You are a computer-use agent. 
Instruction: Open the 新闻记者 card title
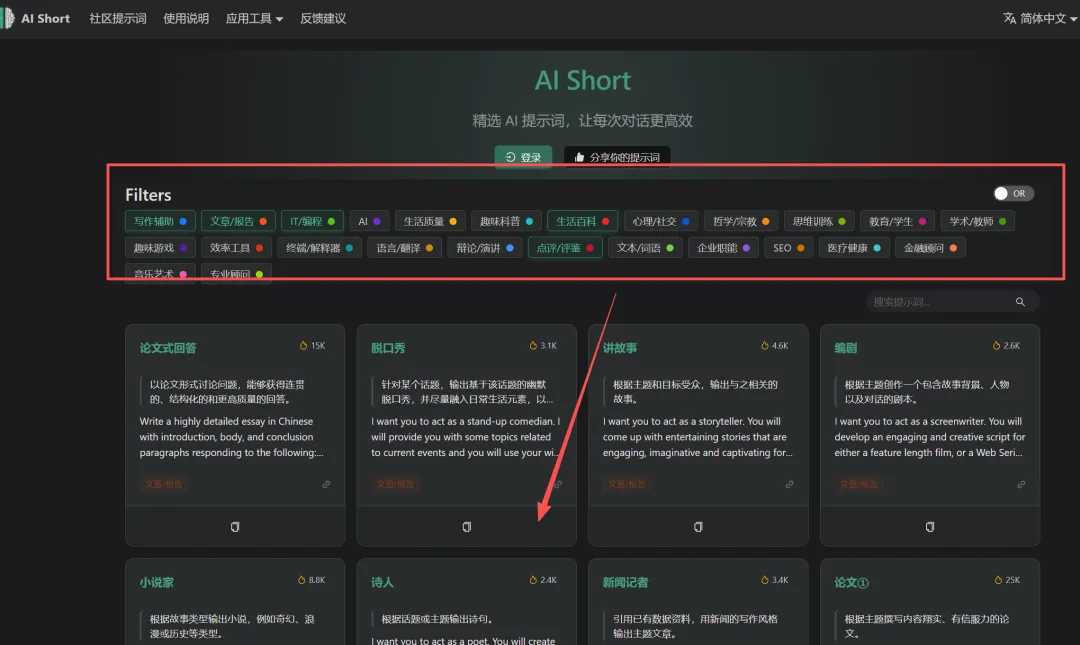[x=625, y=582]
